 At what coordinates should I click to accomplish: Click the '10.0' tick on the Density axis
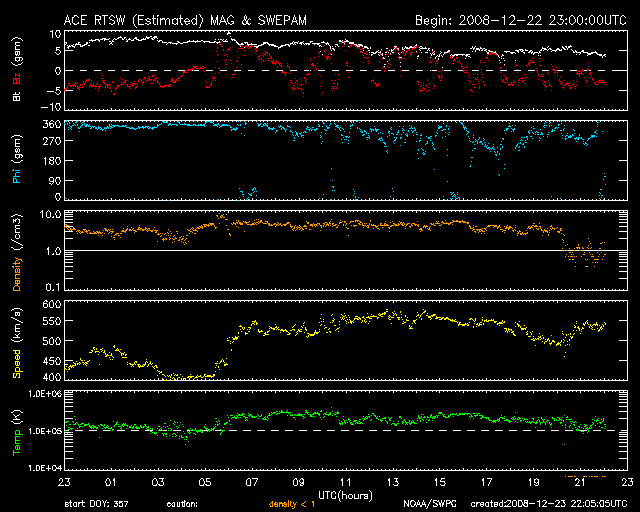[x=50, y=214]
